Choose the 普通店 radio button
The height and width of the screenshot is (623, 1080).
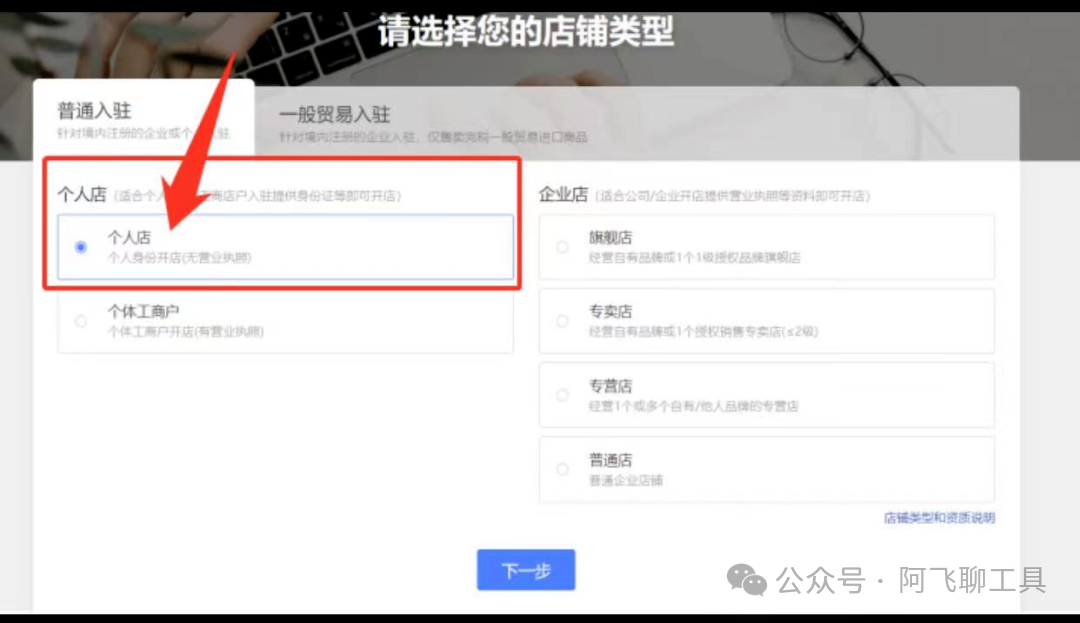[x=562, y=469]
